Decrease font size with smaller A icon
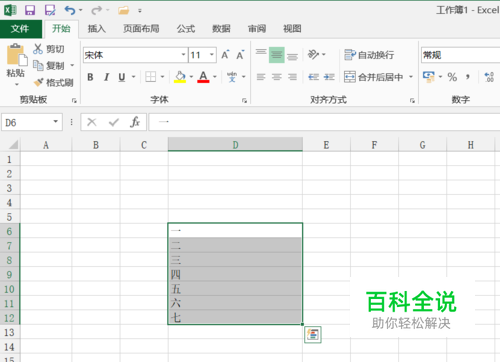 click(x=240, y=55)
